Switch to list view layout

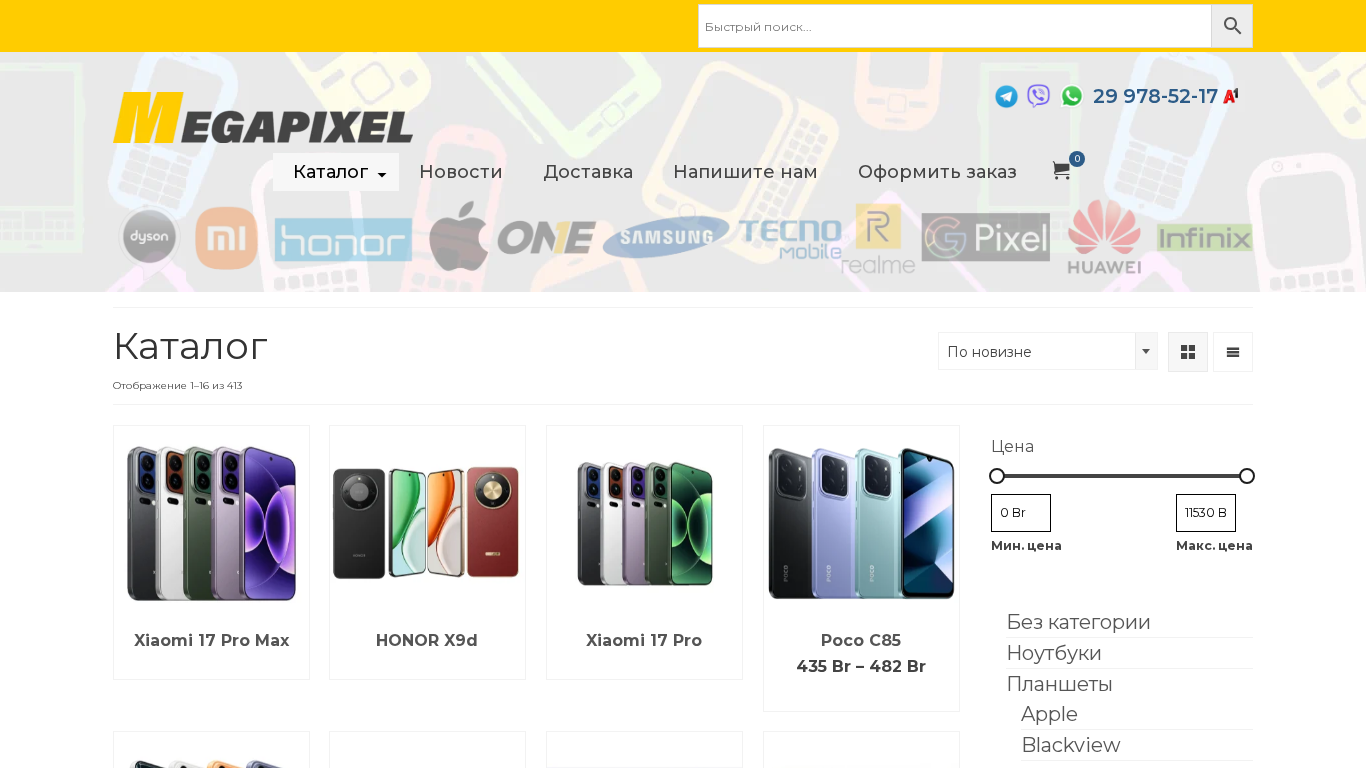coord(1233,352)
